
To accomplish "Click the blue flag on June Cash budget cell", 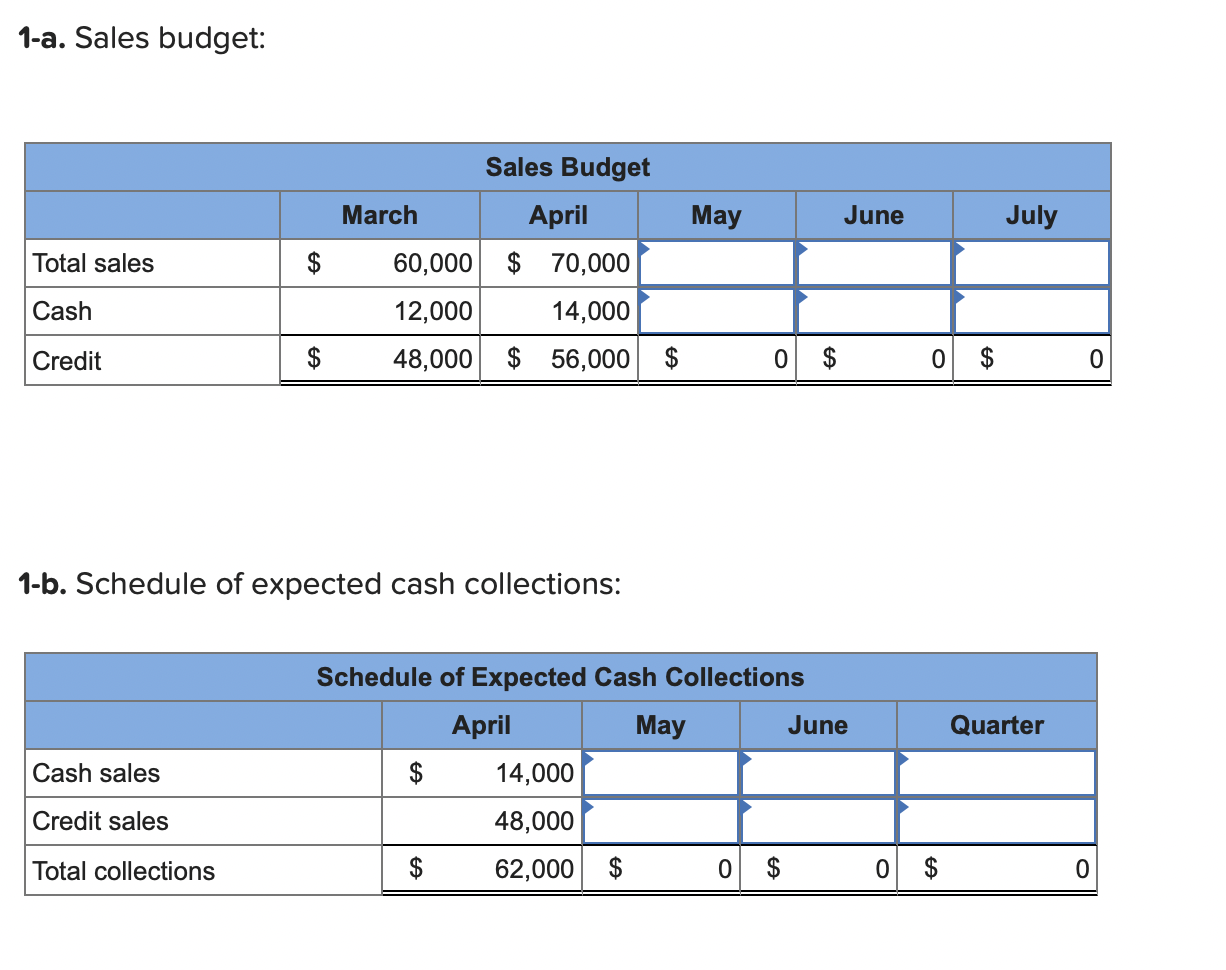I will 801,297.
